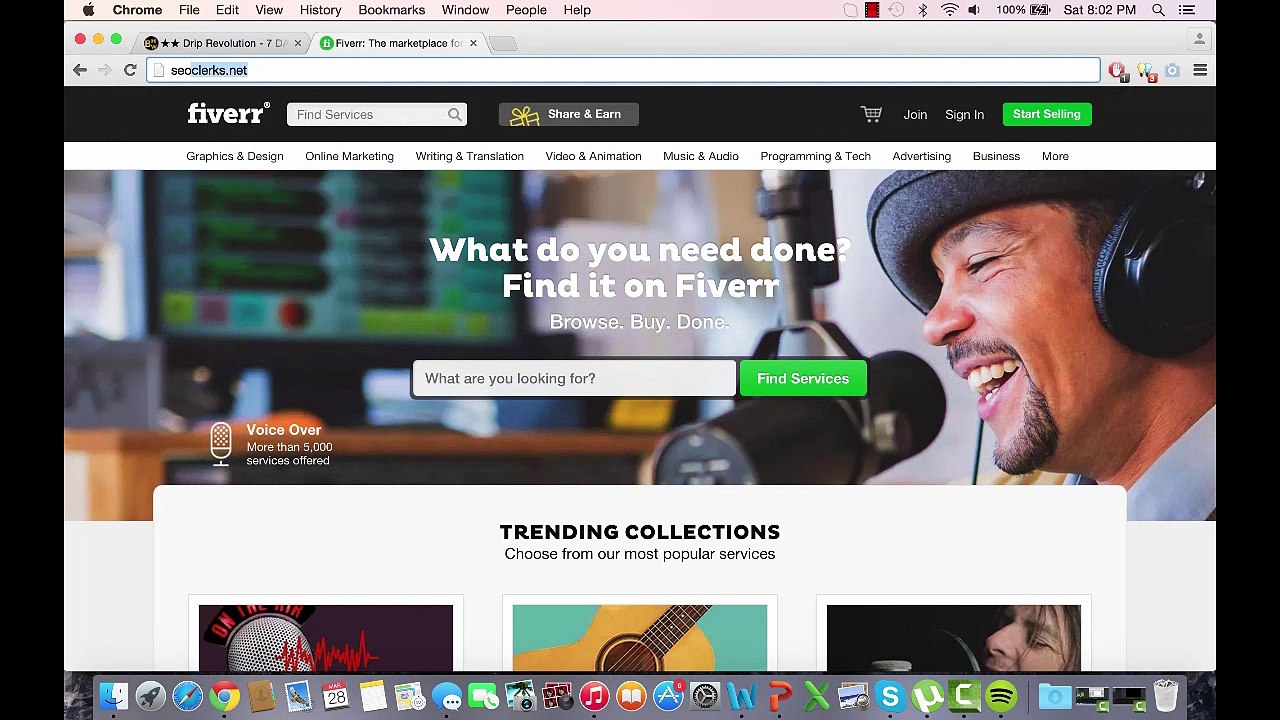This screenshot has height=720, width=1280.
Task: Click the Share & Earn button
Action: (x=569, y=114)
